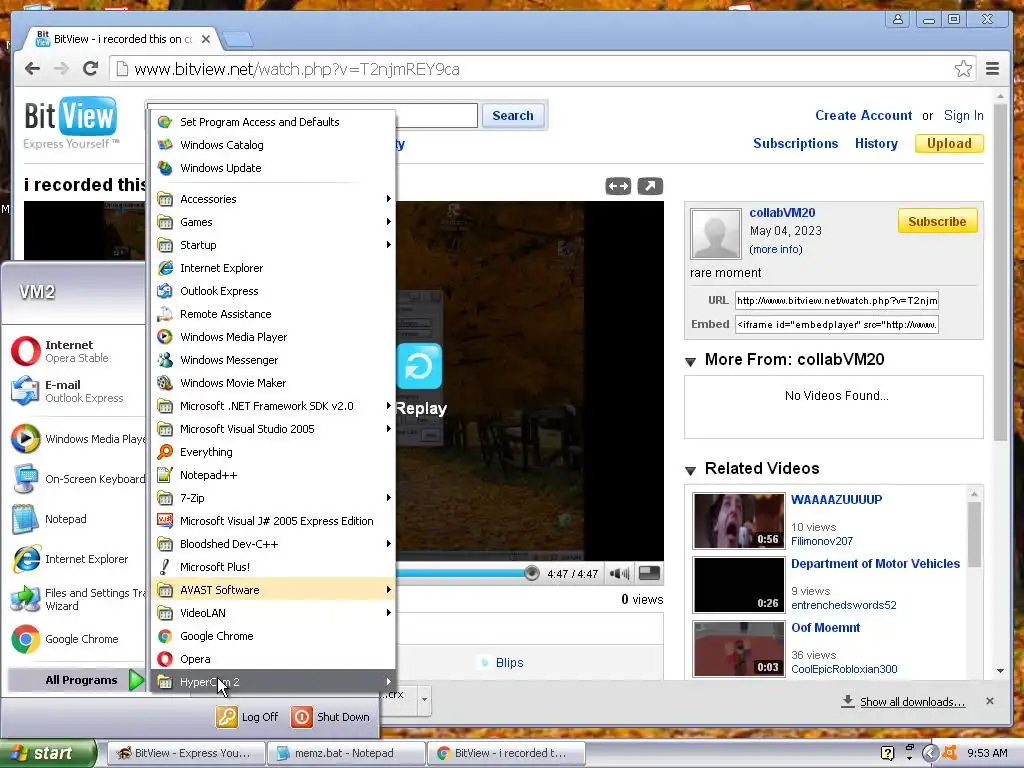Click Shut Down button
The width and height of the screenshot is (1024, 768).
(x=330, y=717)
